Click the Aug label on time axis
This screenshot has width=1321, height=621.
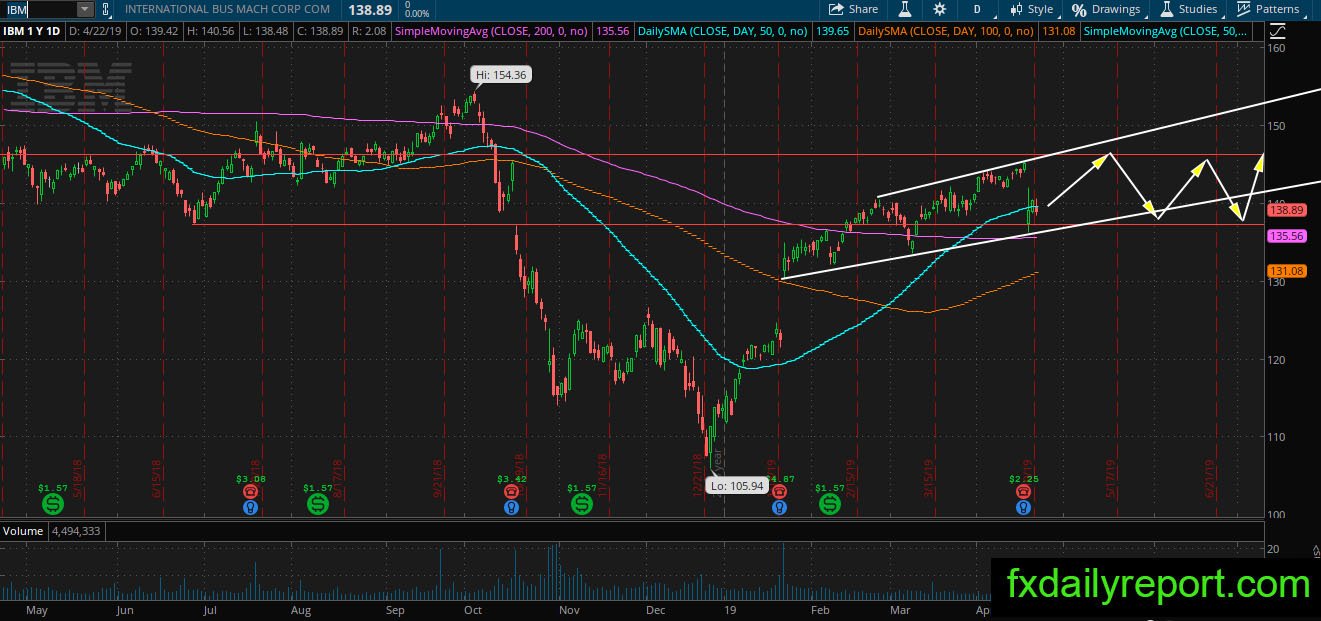(x=301, y=609)
